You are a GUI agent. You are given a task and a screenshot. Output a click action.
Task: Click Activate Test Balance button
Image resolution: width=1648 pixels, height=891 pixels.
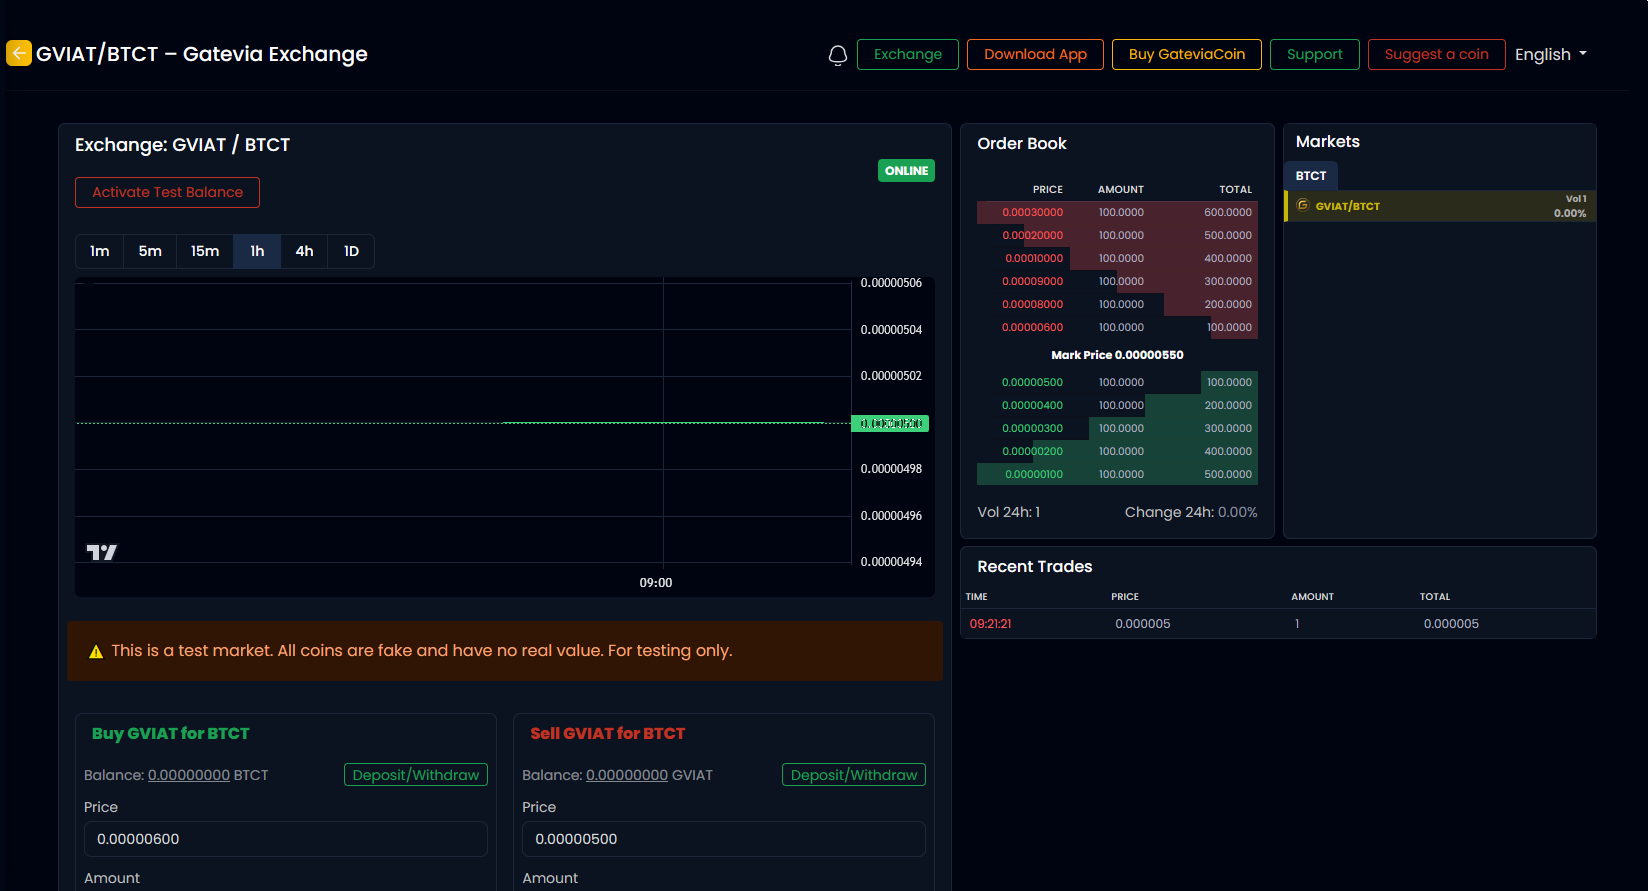point(167,192)
